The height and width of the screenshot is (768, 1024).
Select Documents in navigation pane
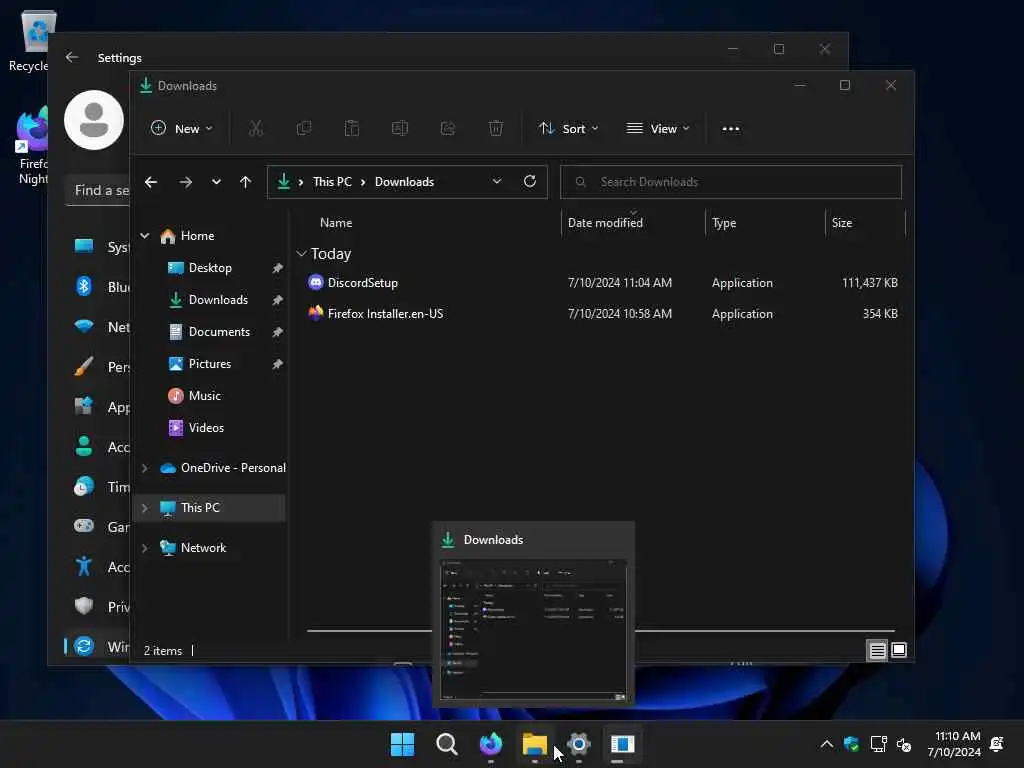click(x=219, y=332)
